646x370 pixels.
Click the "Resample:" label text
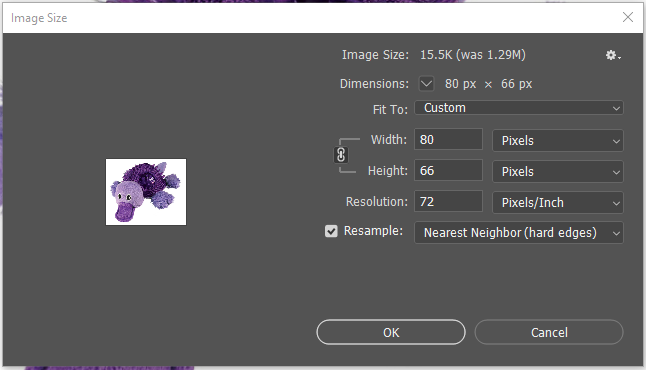[x=373, y=231]
